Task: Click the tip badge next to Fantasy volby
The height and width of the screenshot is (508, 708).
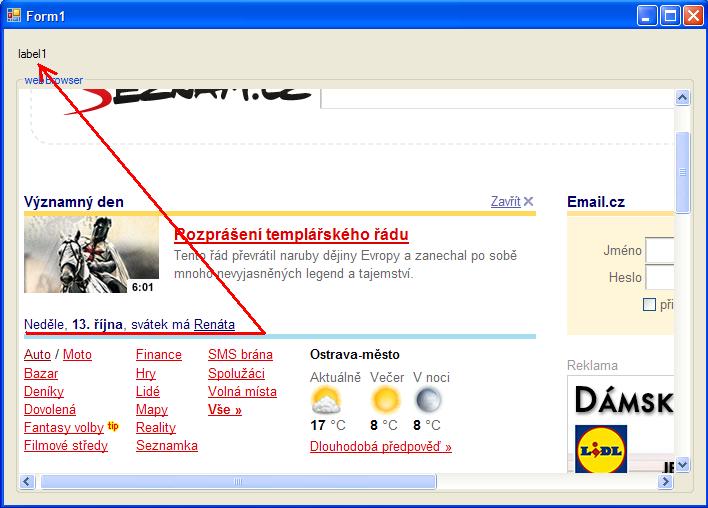Action: pyautogui.click(x=113, y=425)
